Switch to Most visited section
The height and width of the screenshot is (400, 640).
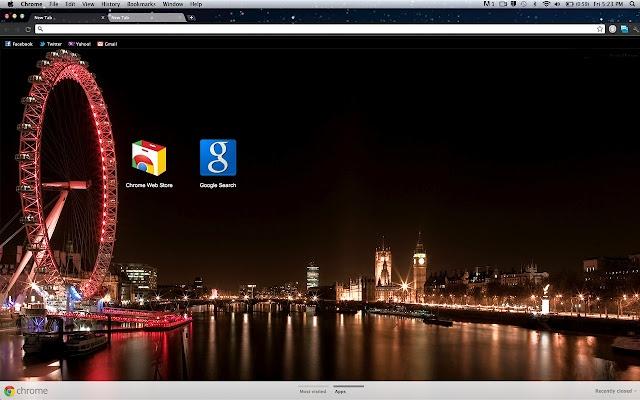(313, 391)
